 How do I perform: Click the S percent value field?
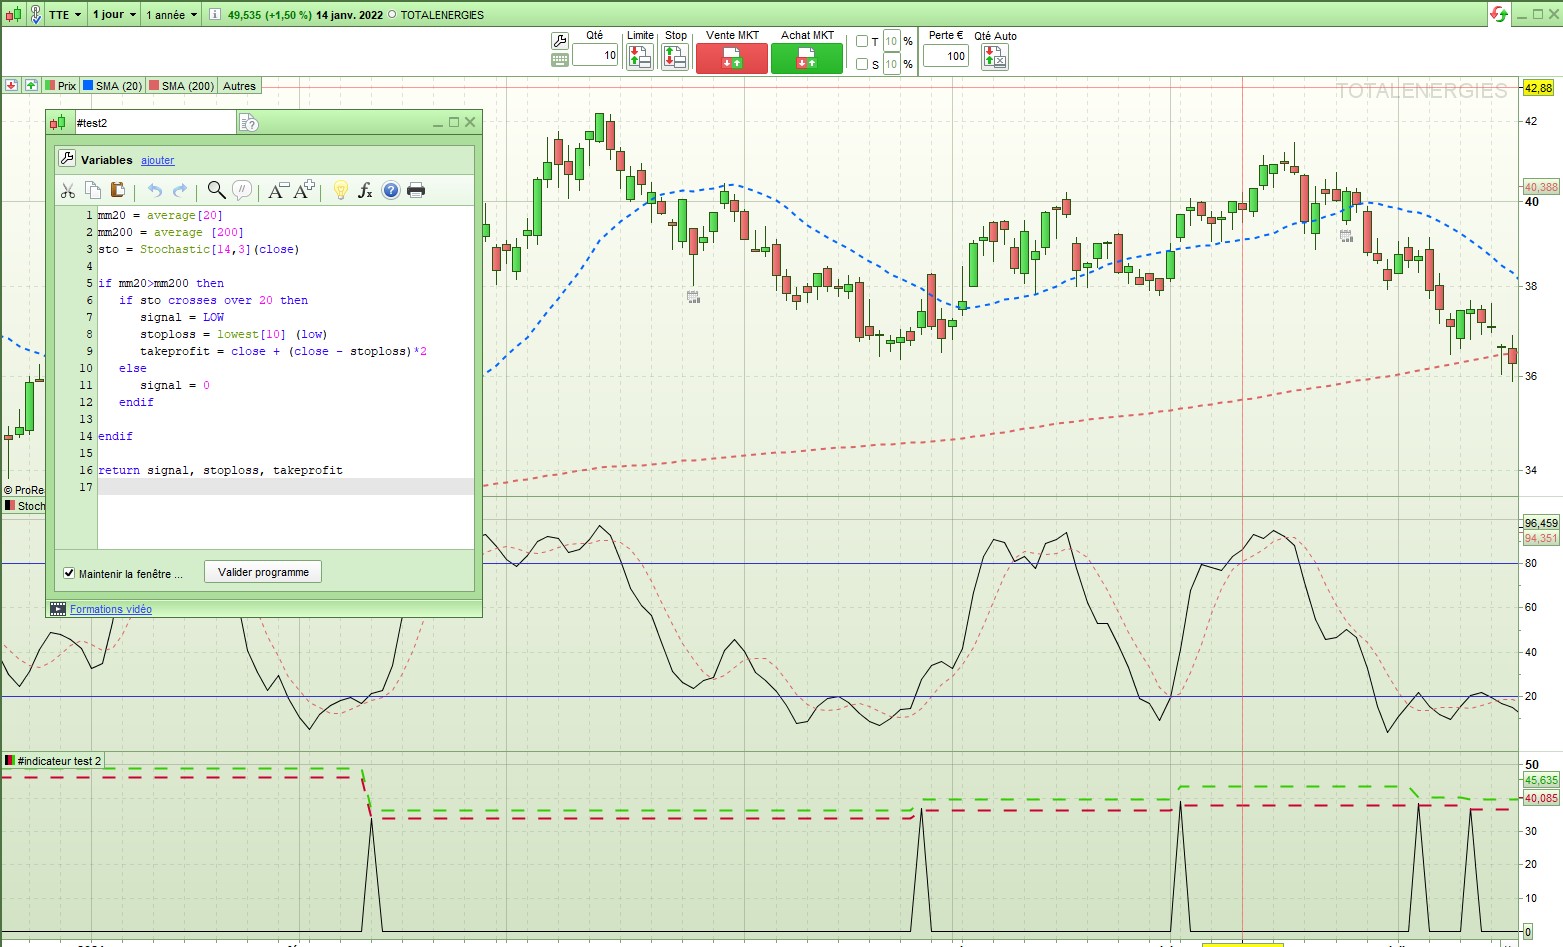tap(891, 64)
